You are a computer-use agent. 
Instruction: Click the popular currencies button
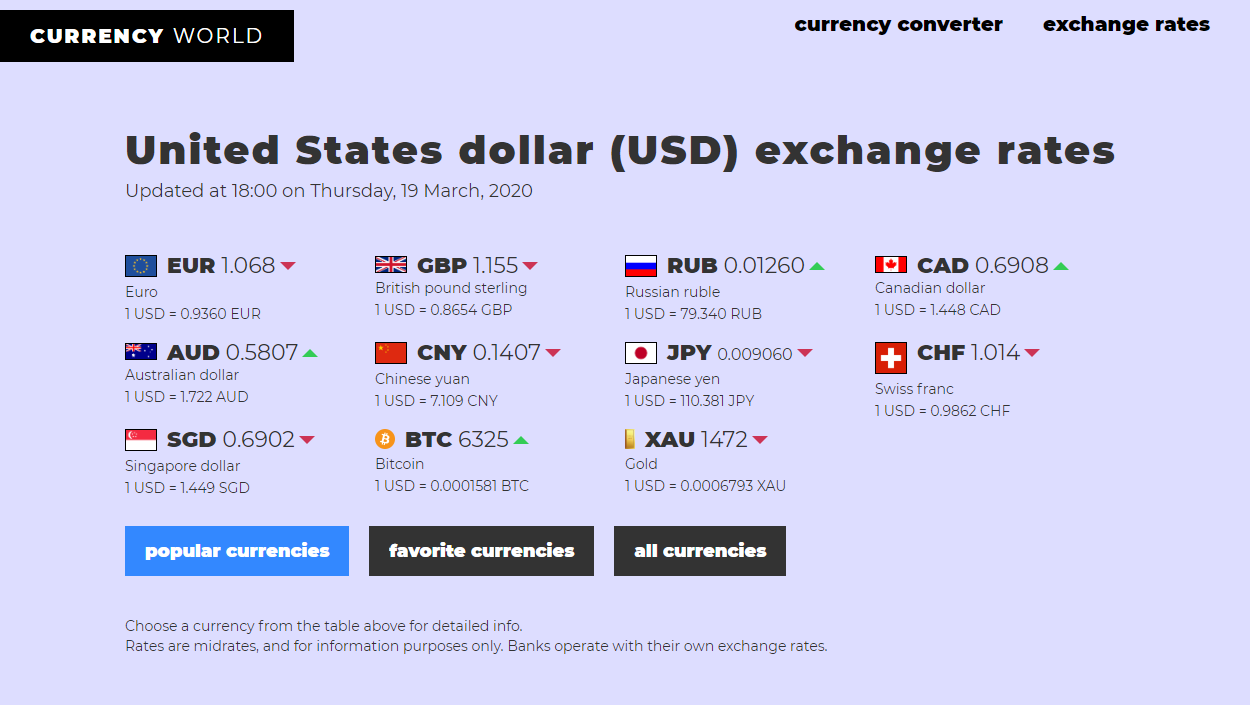[236, 550]
